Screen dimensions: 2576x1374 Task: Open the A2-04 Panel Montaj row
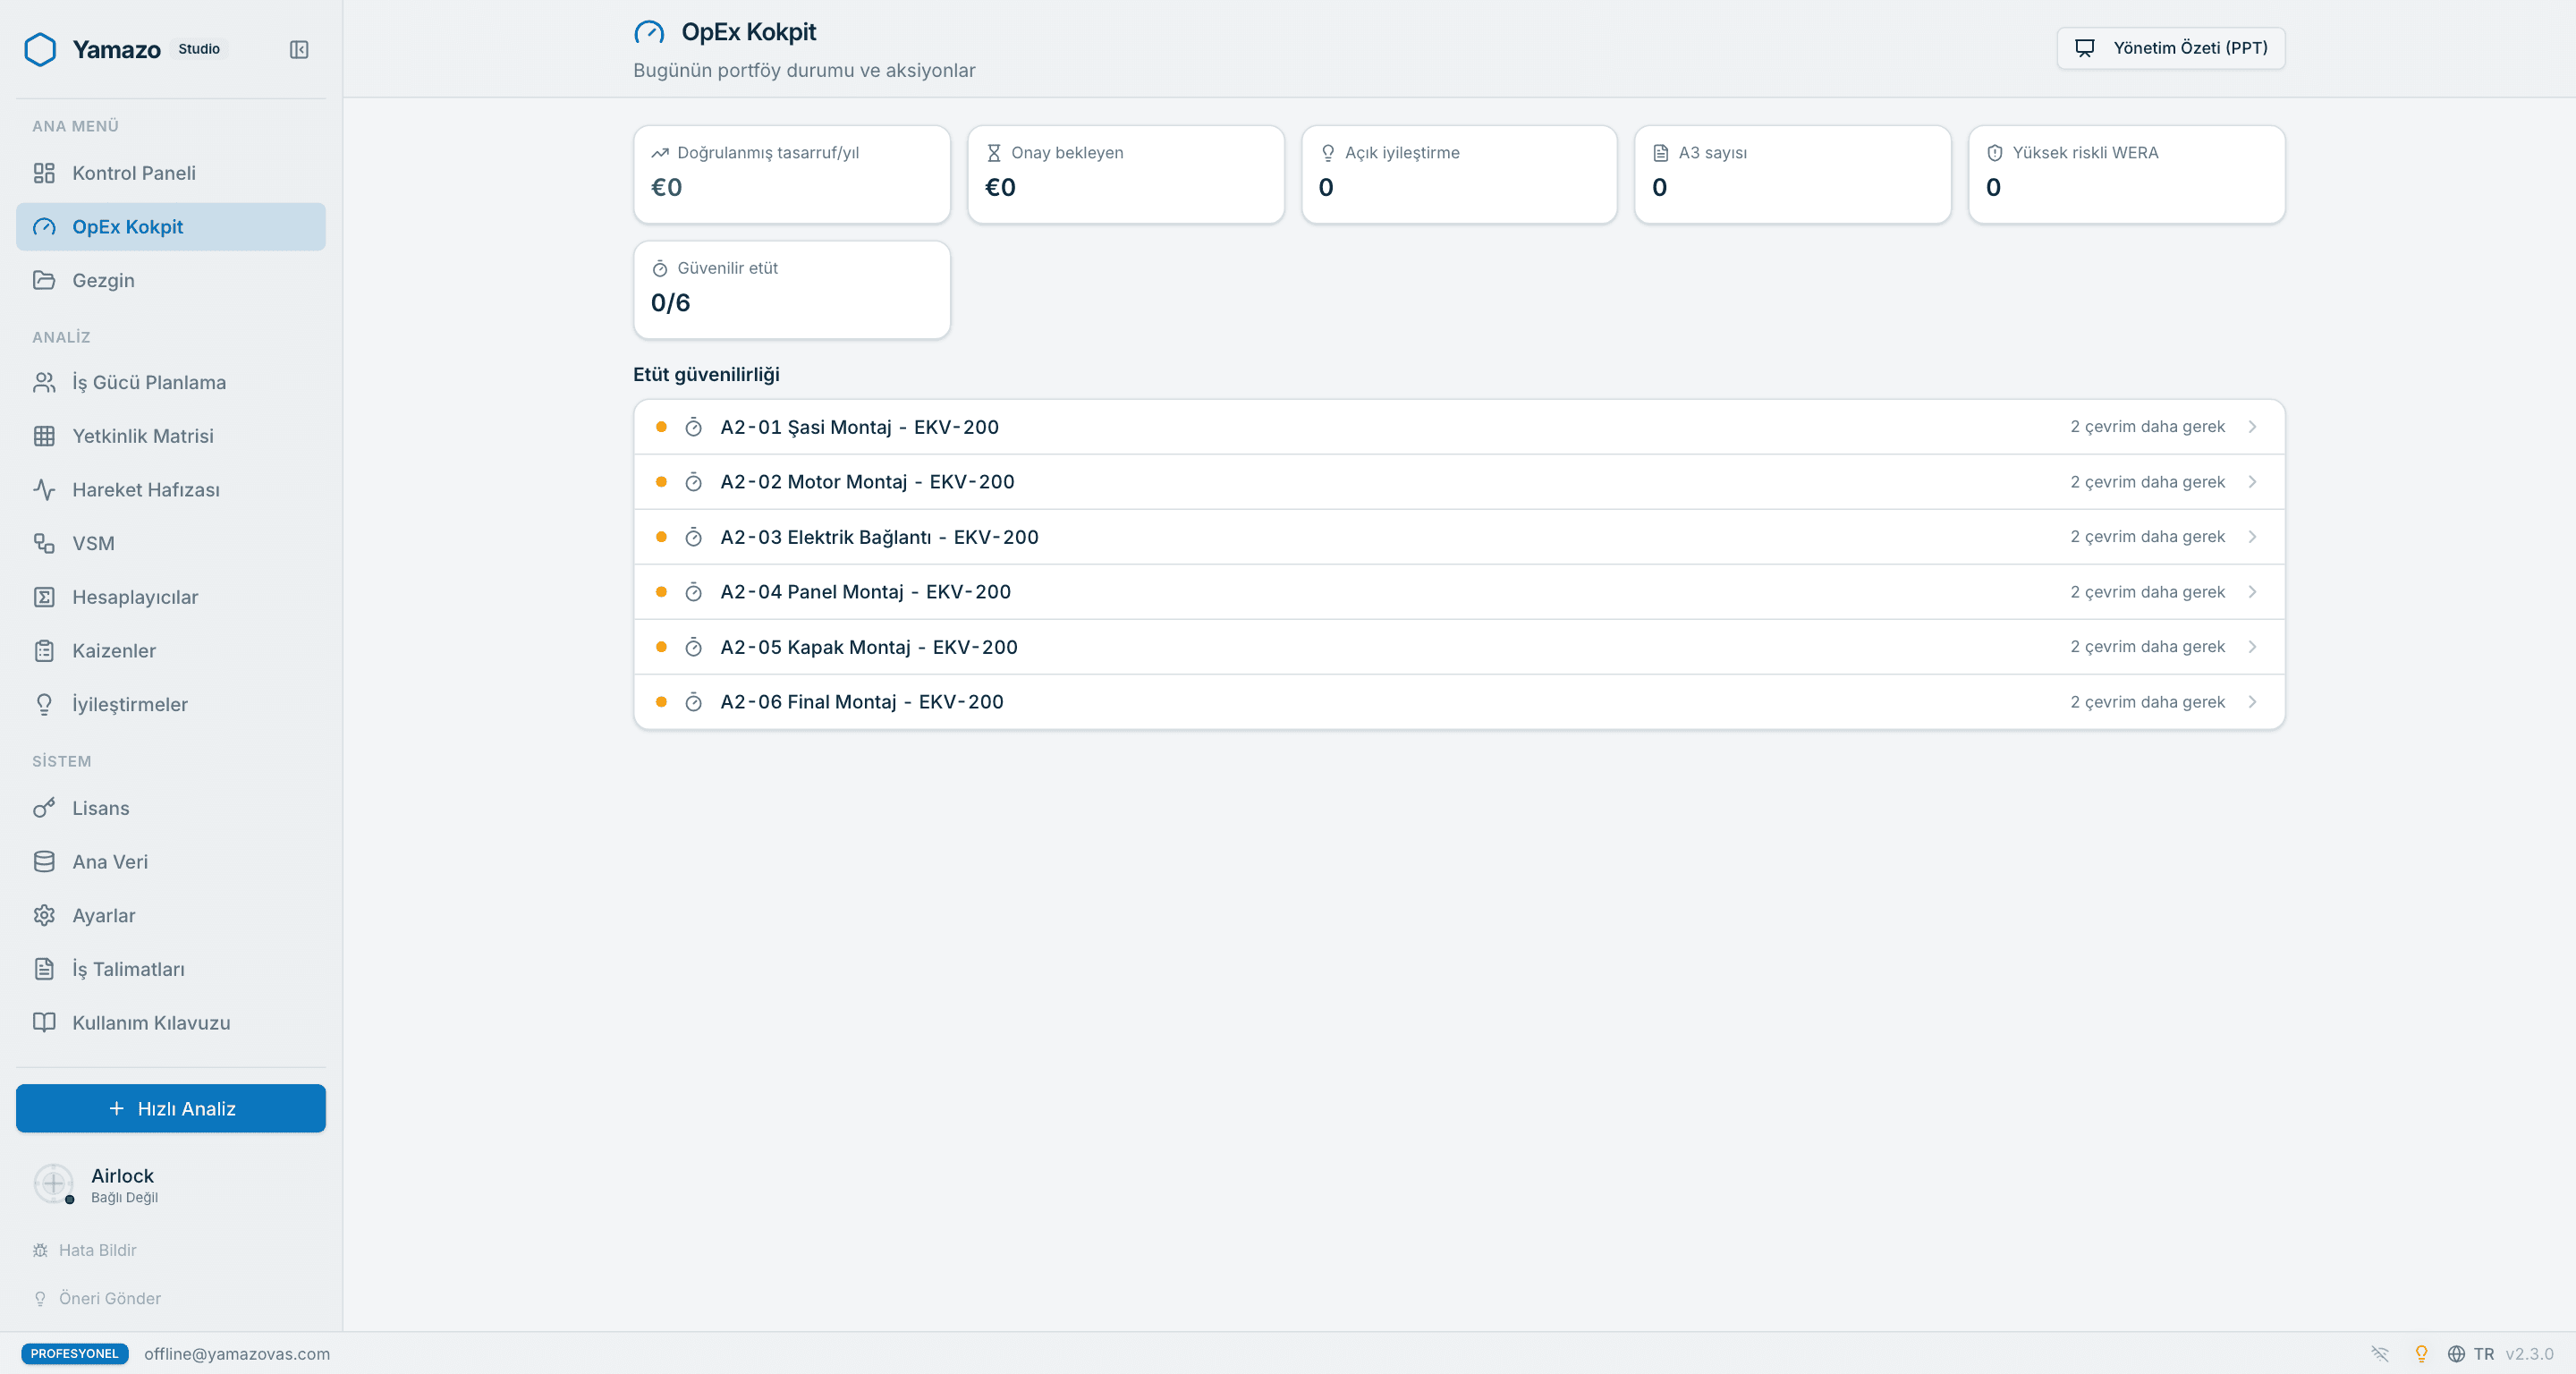point(1459,592)
